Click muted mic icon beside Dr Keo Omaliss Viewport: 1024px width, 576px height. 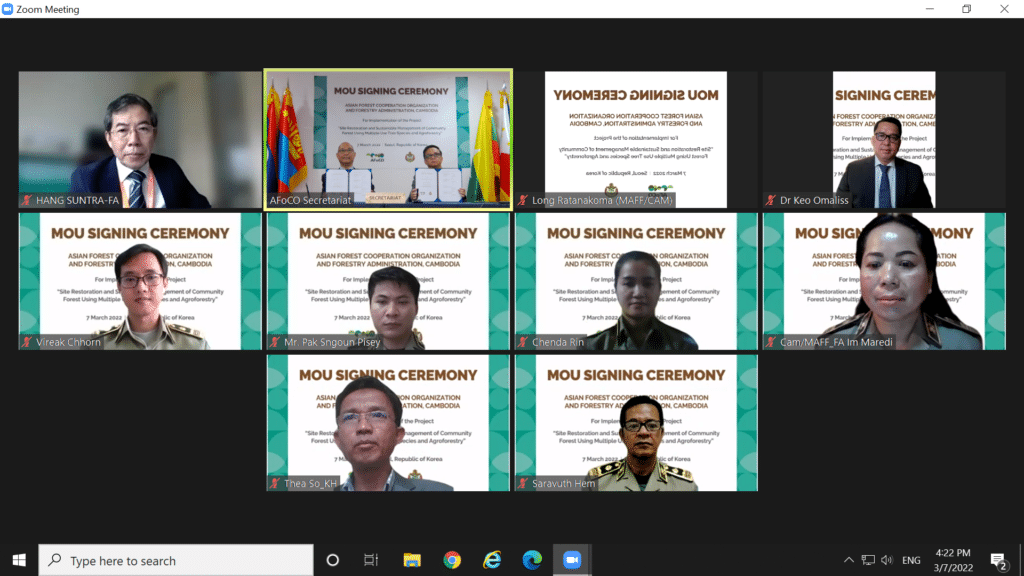click(771, 200)
